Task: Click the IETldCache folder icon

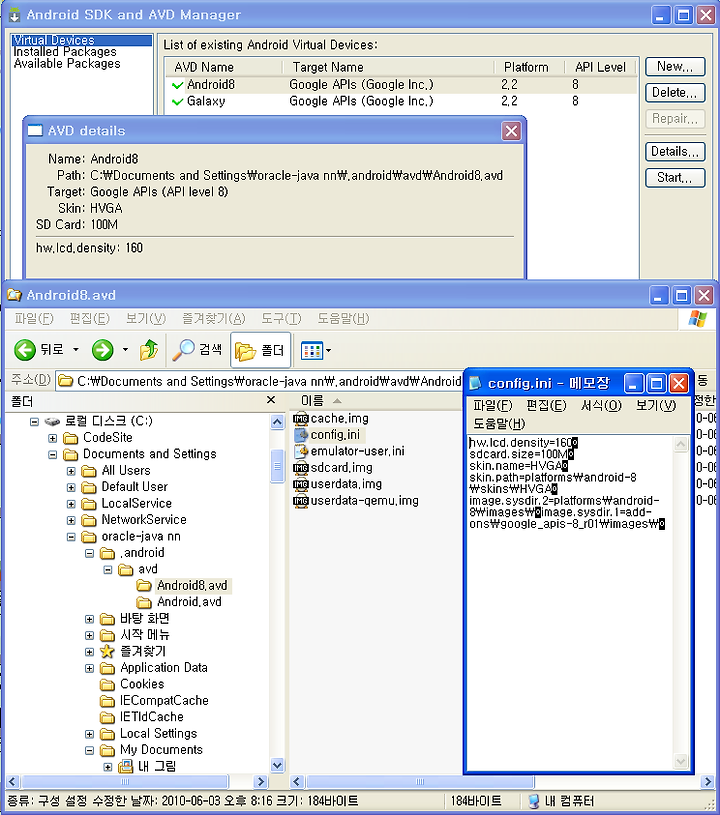Action: pyautogui.click(x=107, y=718)
